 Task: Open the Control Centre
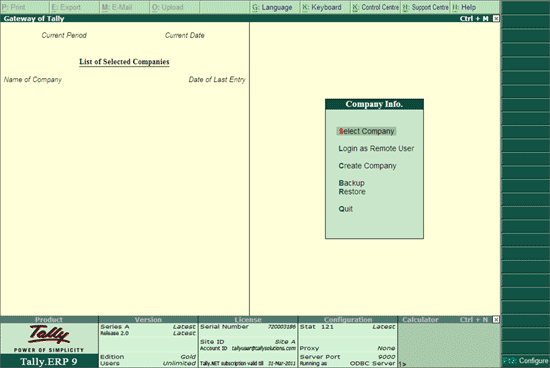pos(375,7)
